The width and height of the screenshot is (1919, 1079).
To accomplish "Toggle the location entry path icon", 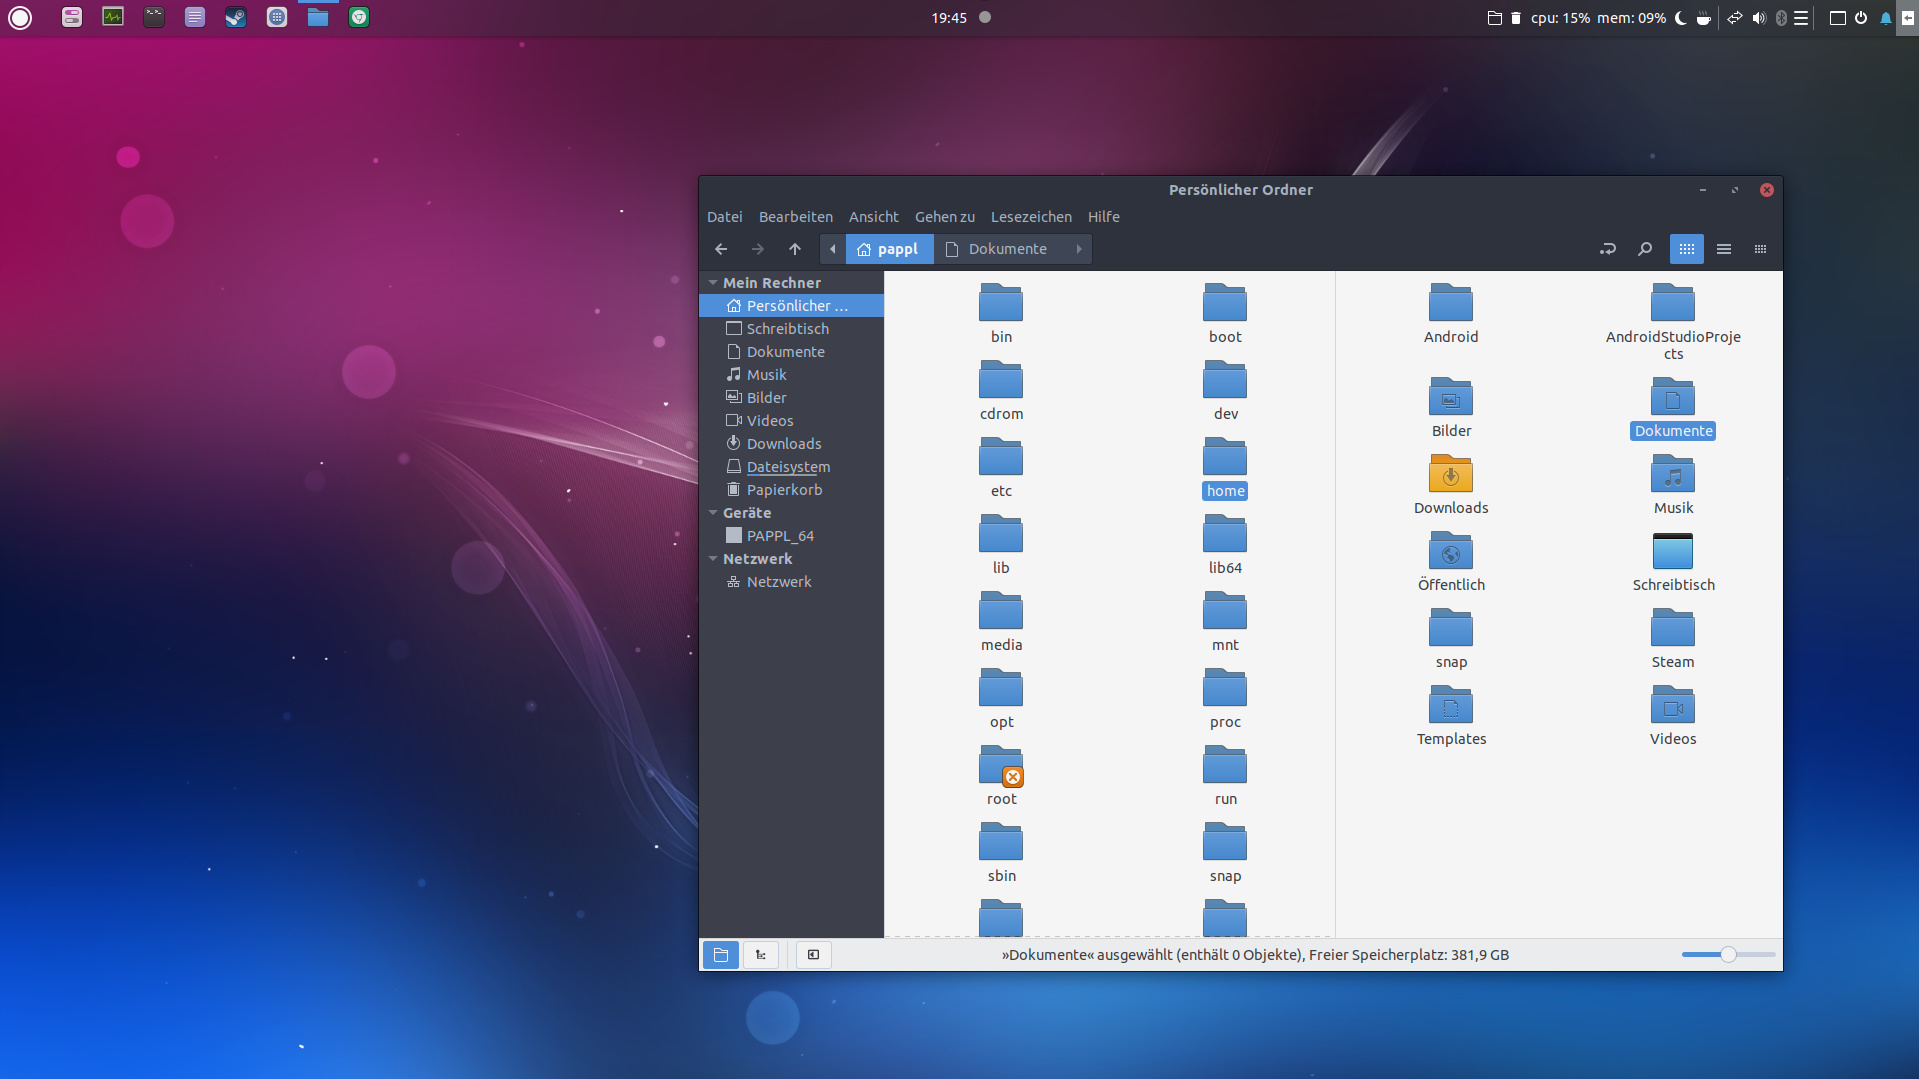I will tap(1608, 249).
